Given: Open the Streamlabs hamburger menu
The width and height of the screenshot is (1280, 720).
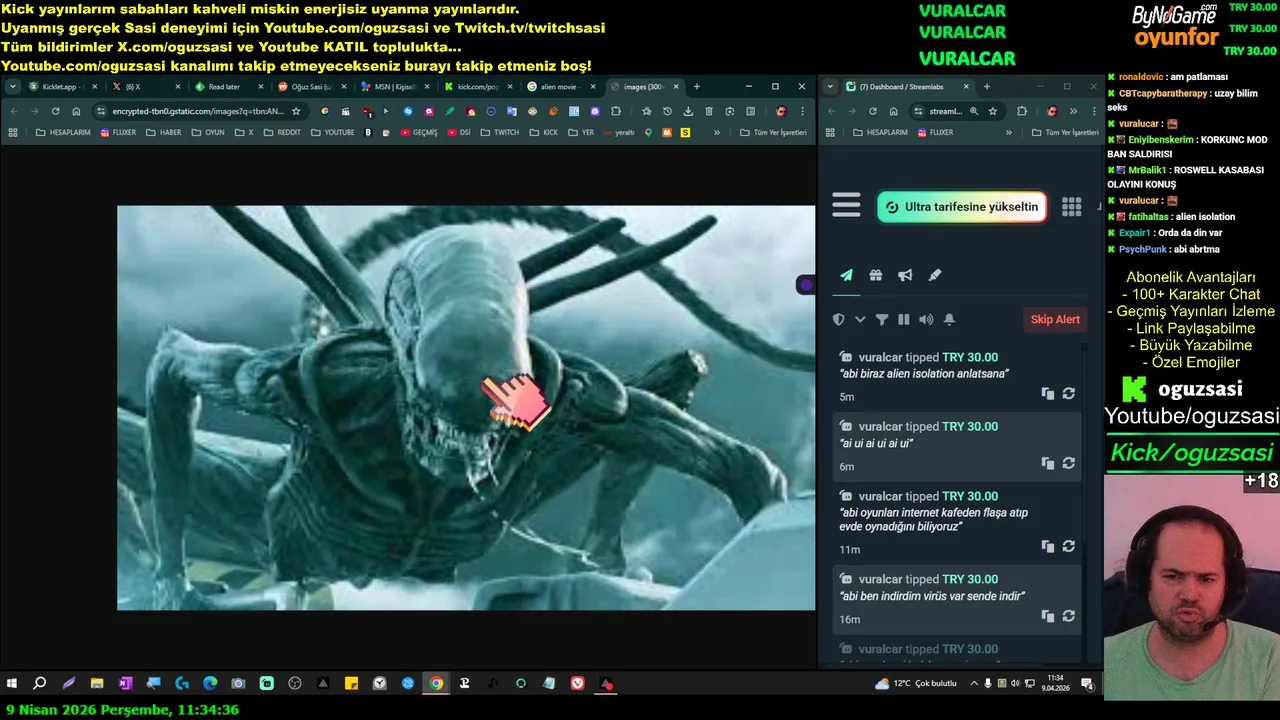Looking at the screenshot, I should 846,205.
